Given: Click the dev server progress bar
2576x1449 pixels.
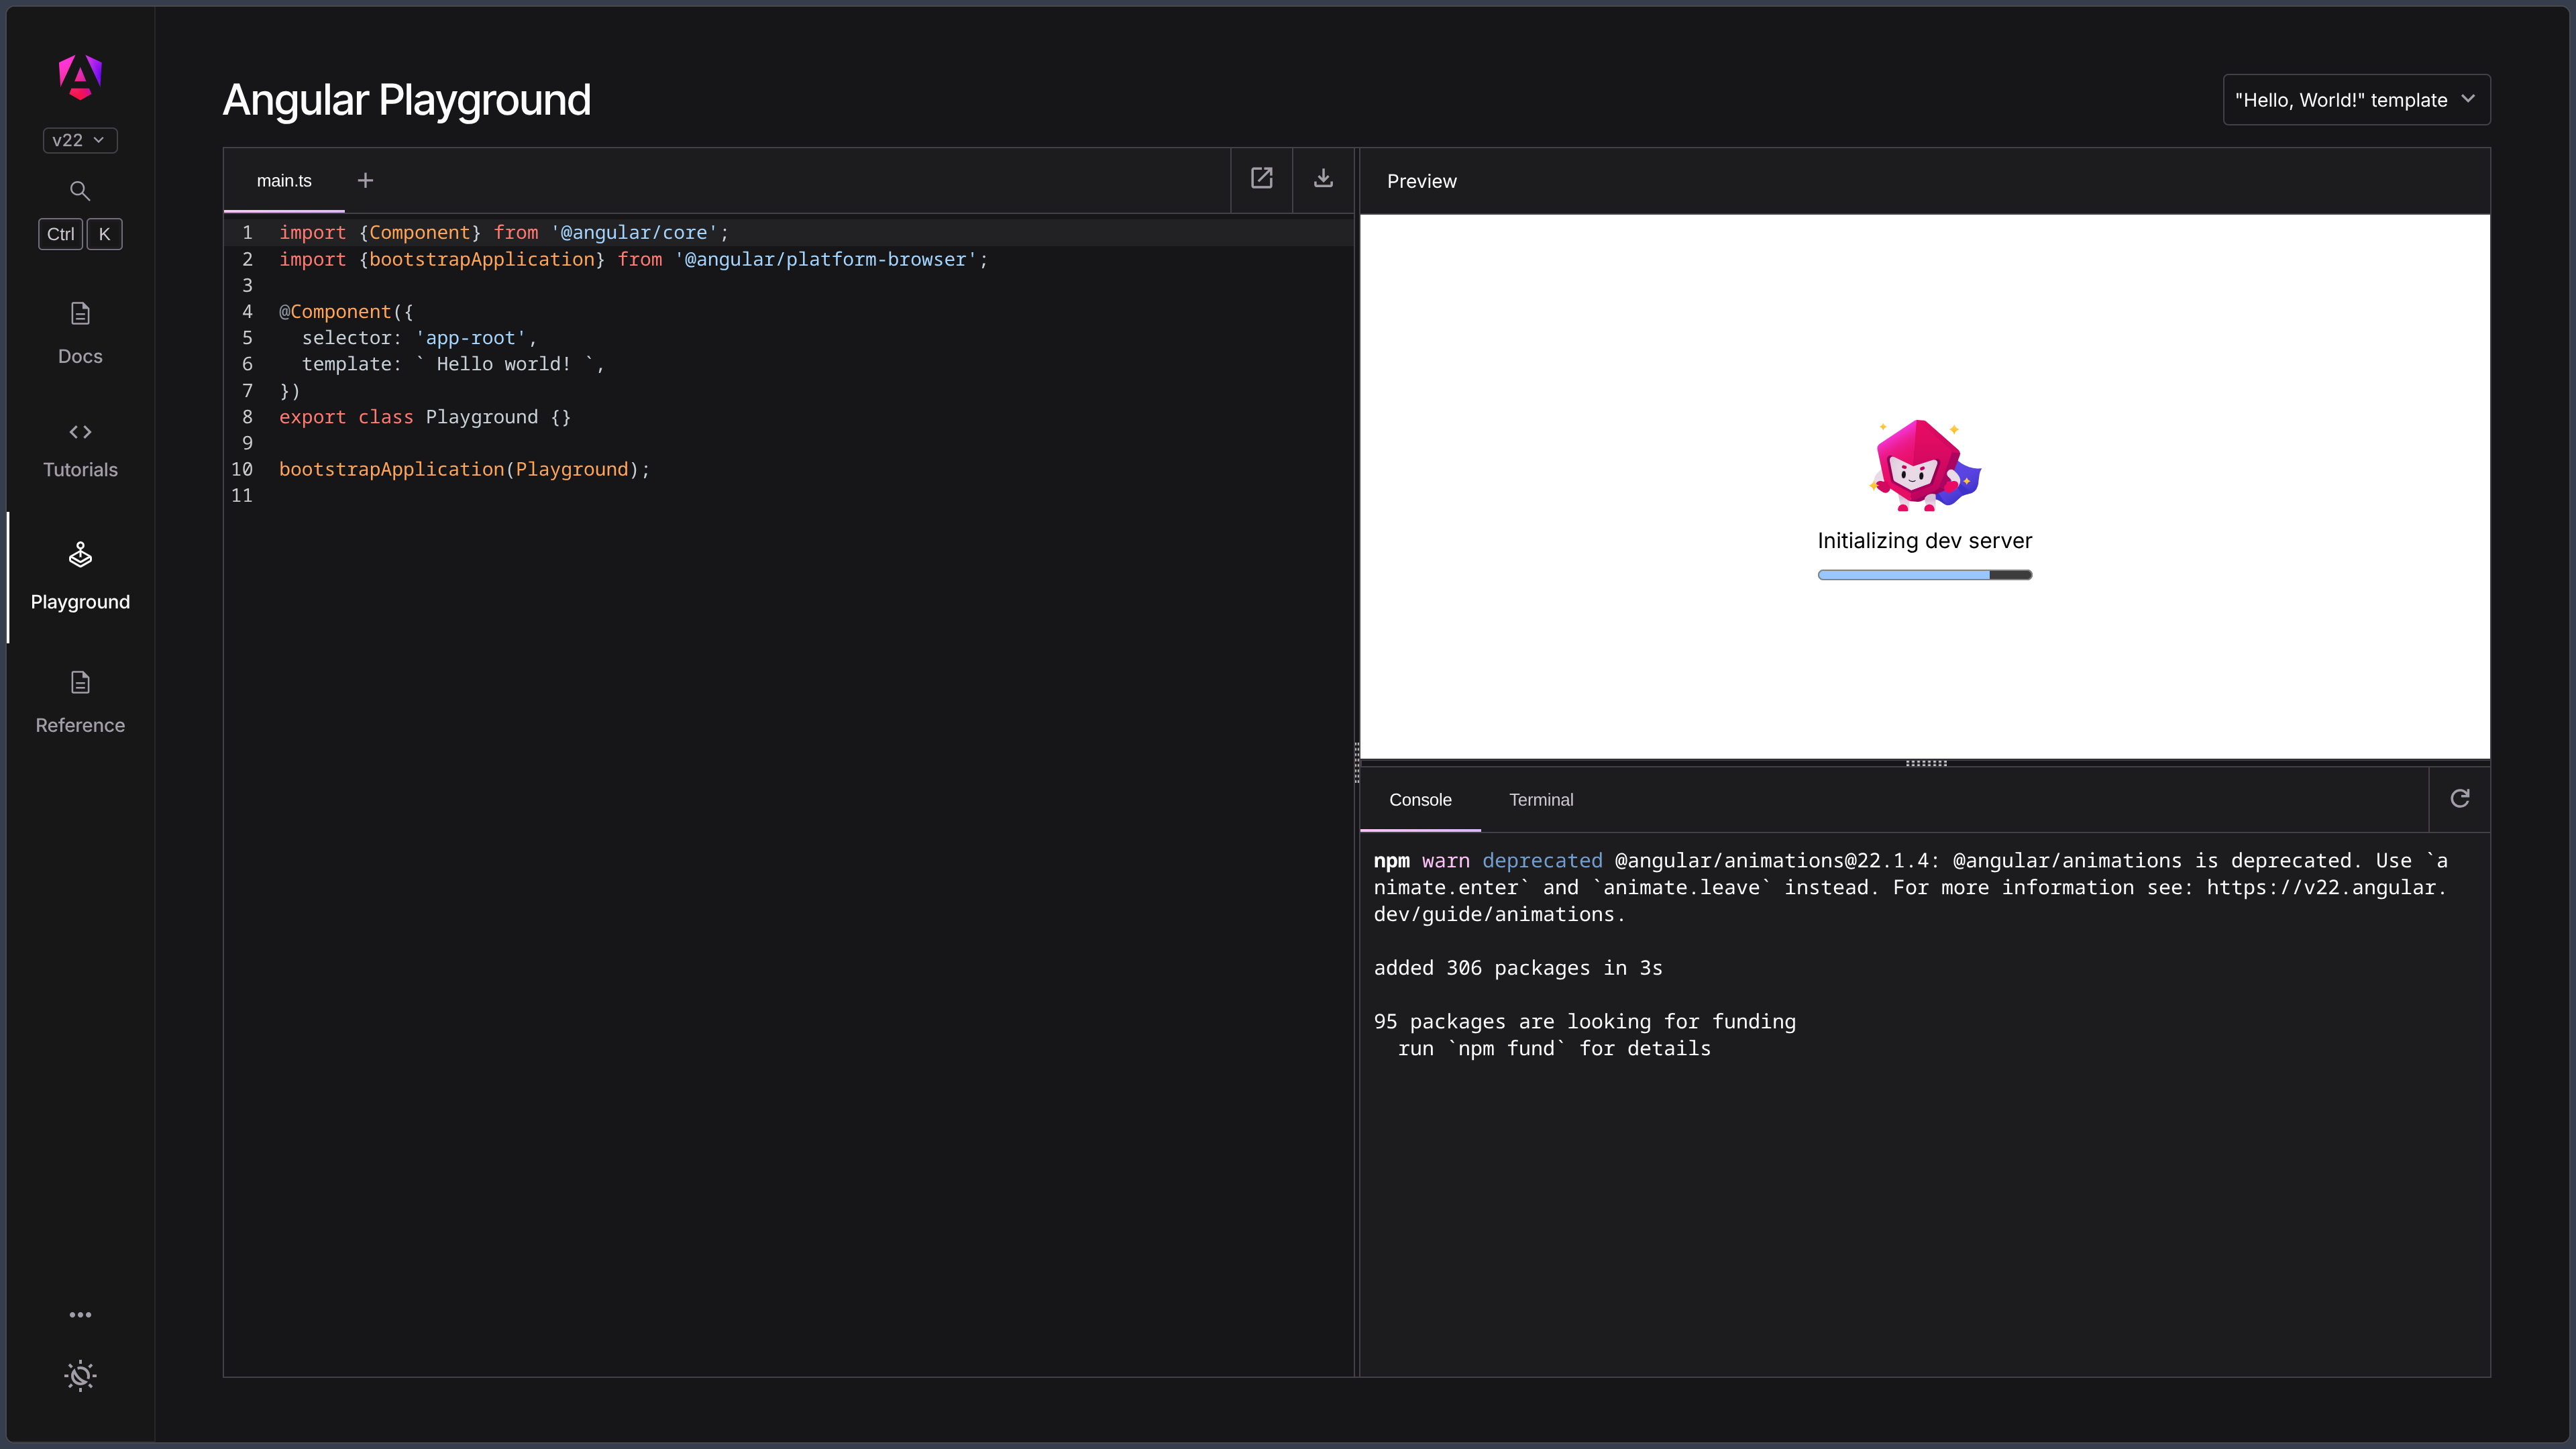Looking at the screenshot, I should point(1925,575).
